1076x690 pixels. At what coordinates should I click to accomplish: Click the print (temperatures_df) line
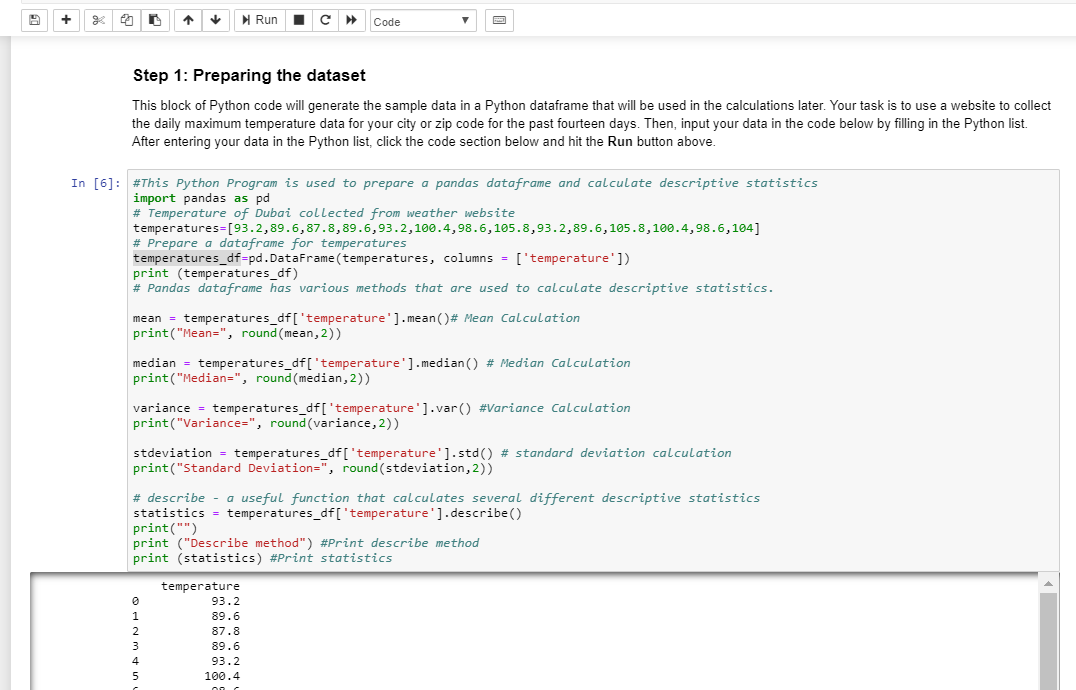215,273
